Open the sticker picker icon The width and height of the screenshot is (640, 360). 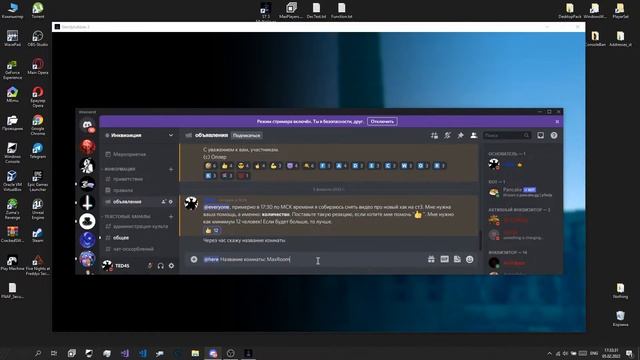pyautogui.click(x=457, y=260)
